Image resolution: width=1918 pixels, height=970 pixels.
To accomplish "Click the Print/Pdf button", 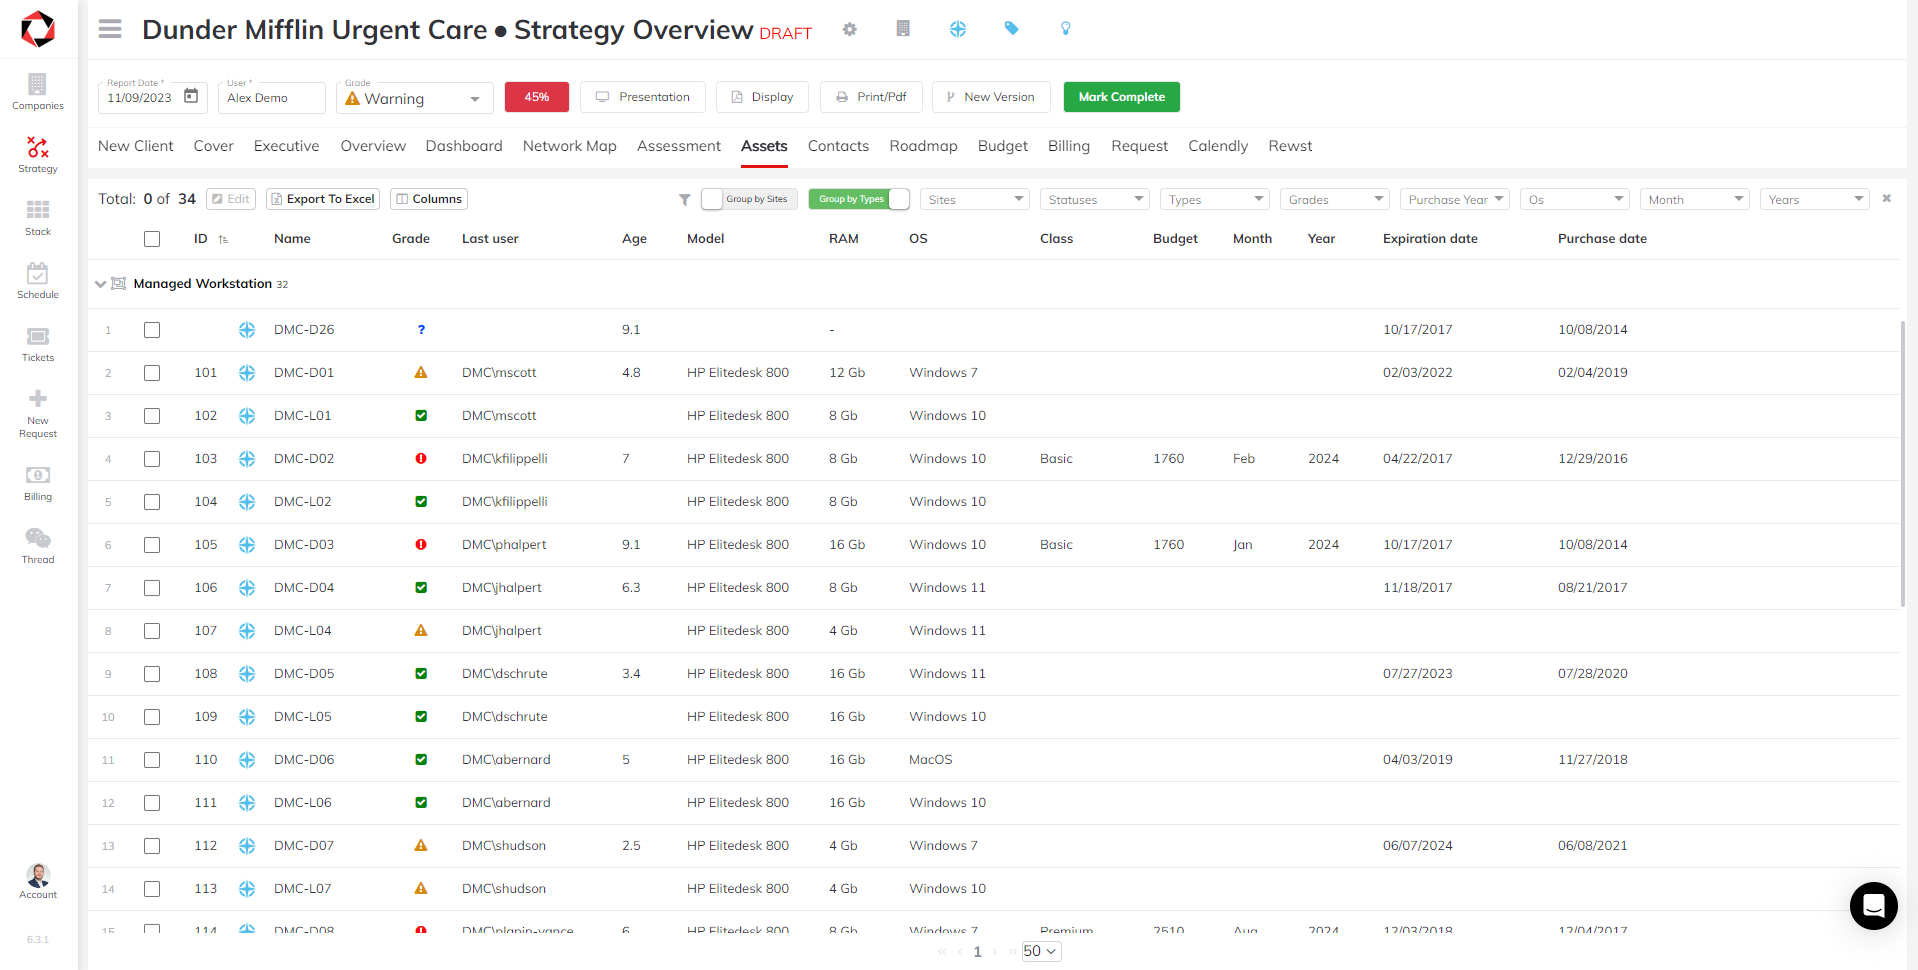I will point(871,97).
